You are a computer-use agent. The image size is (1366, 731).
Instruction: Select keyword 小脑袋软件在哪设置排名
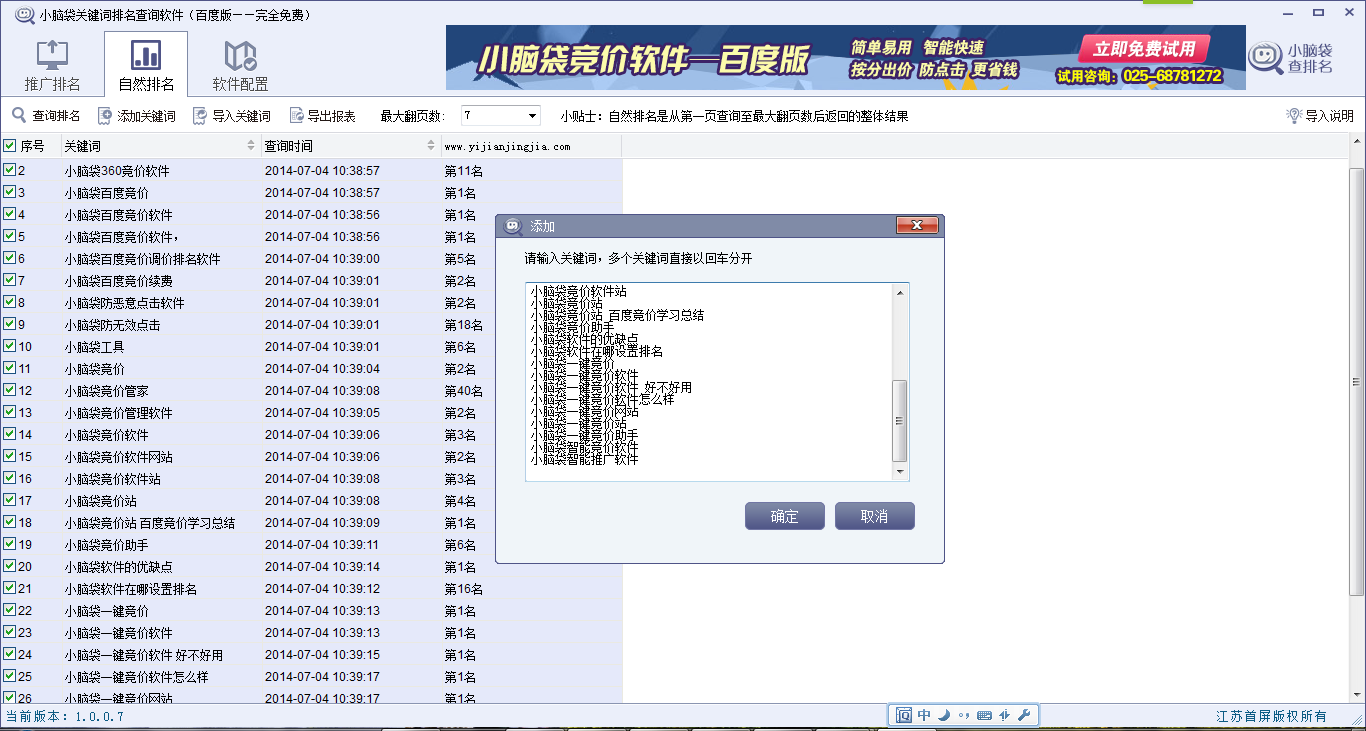click(x=131, y=589)
